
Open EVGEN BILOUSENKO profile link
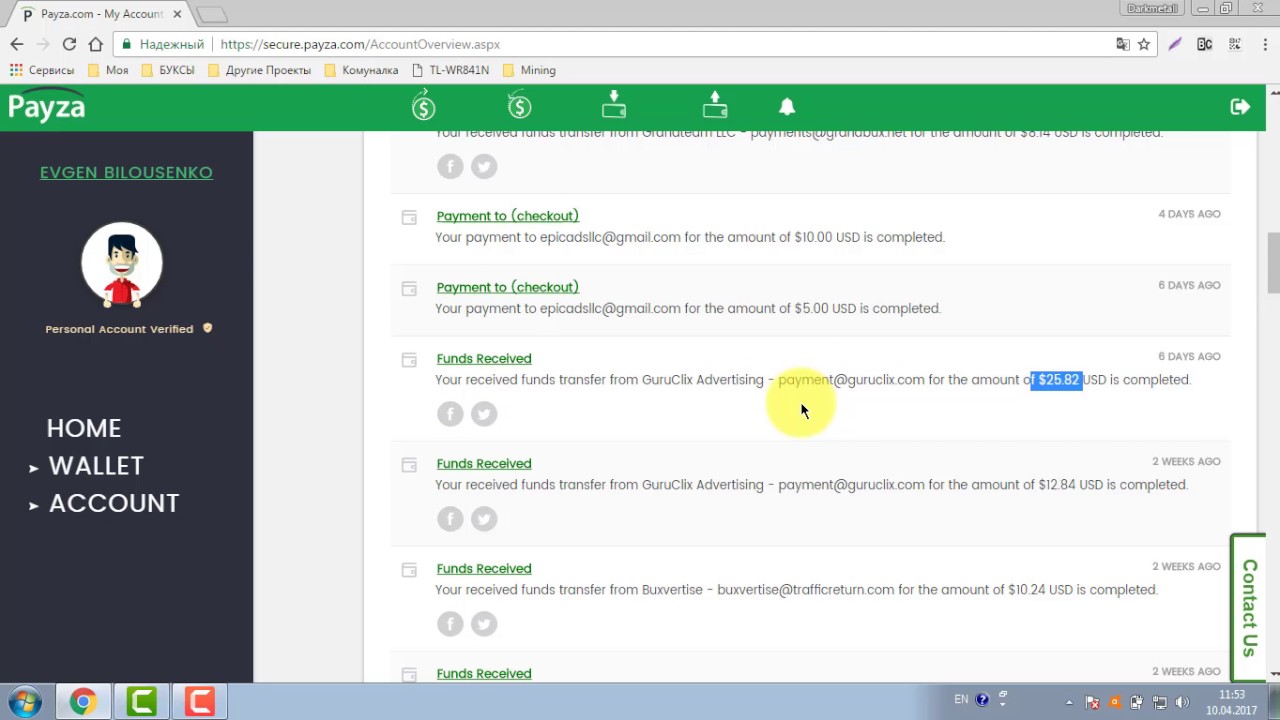point(126,172)
